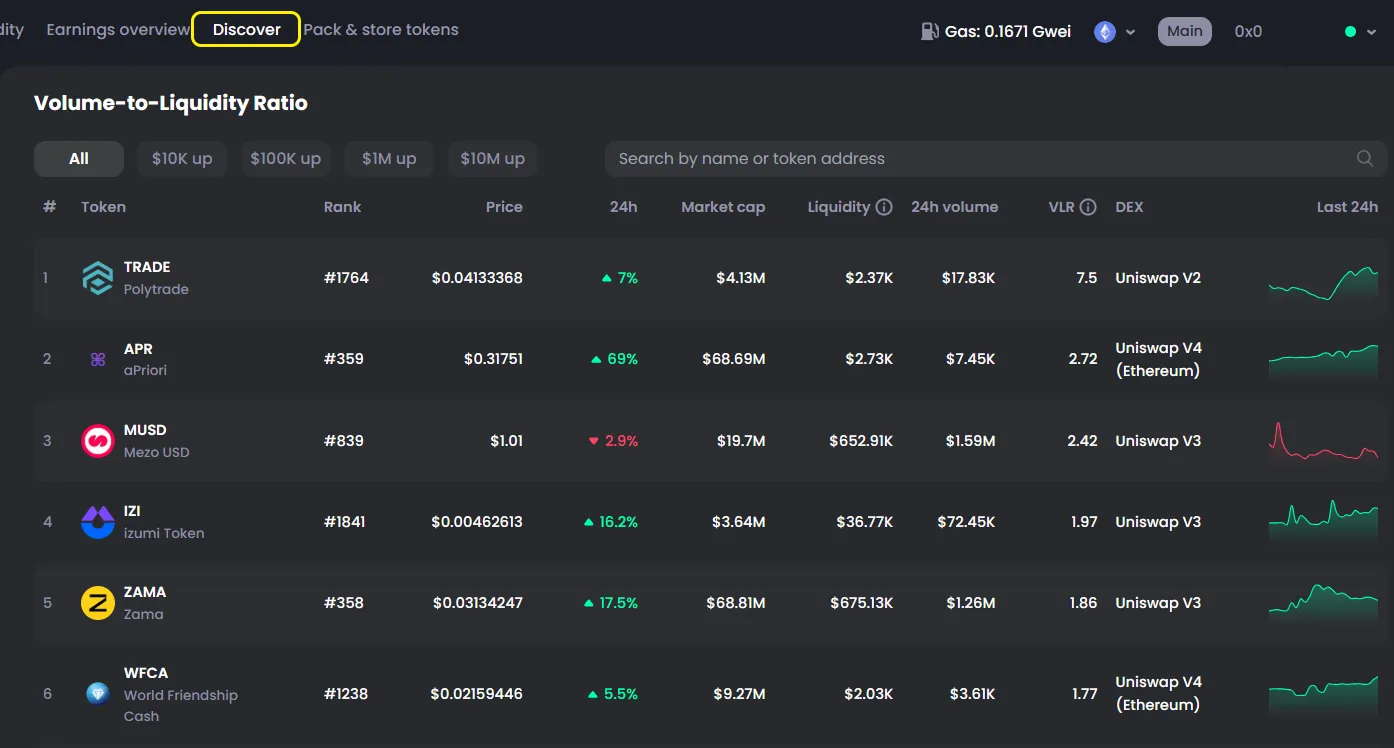Viewport: 1394px width, 748px height.
Task: Open the Earnings overview tab
Action: tap(118, 30)
